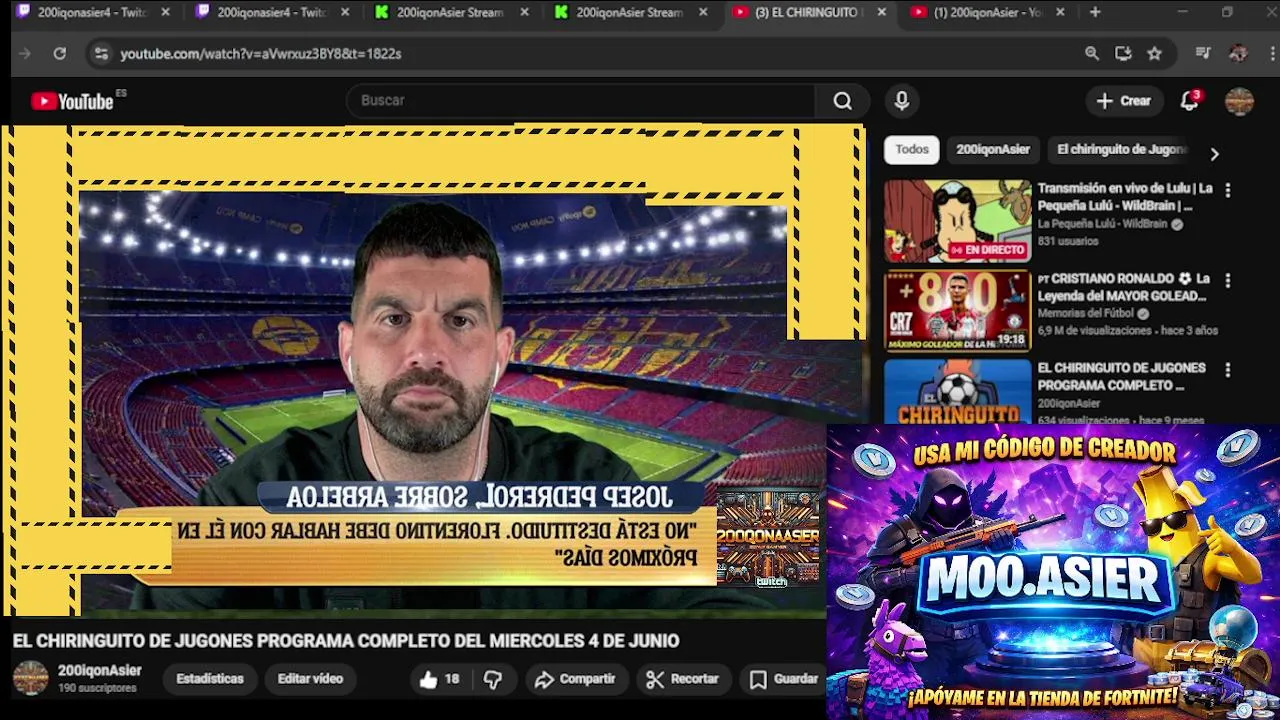Open the media control icon in browser toolbar
This screenshot has width=1280, height=720.
coord(1203,54)
